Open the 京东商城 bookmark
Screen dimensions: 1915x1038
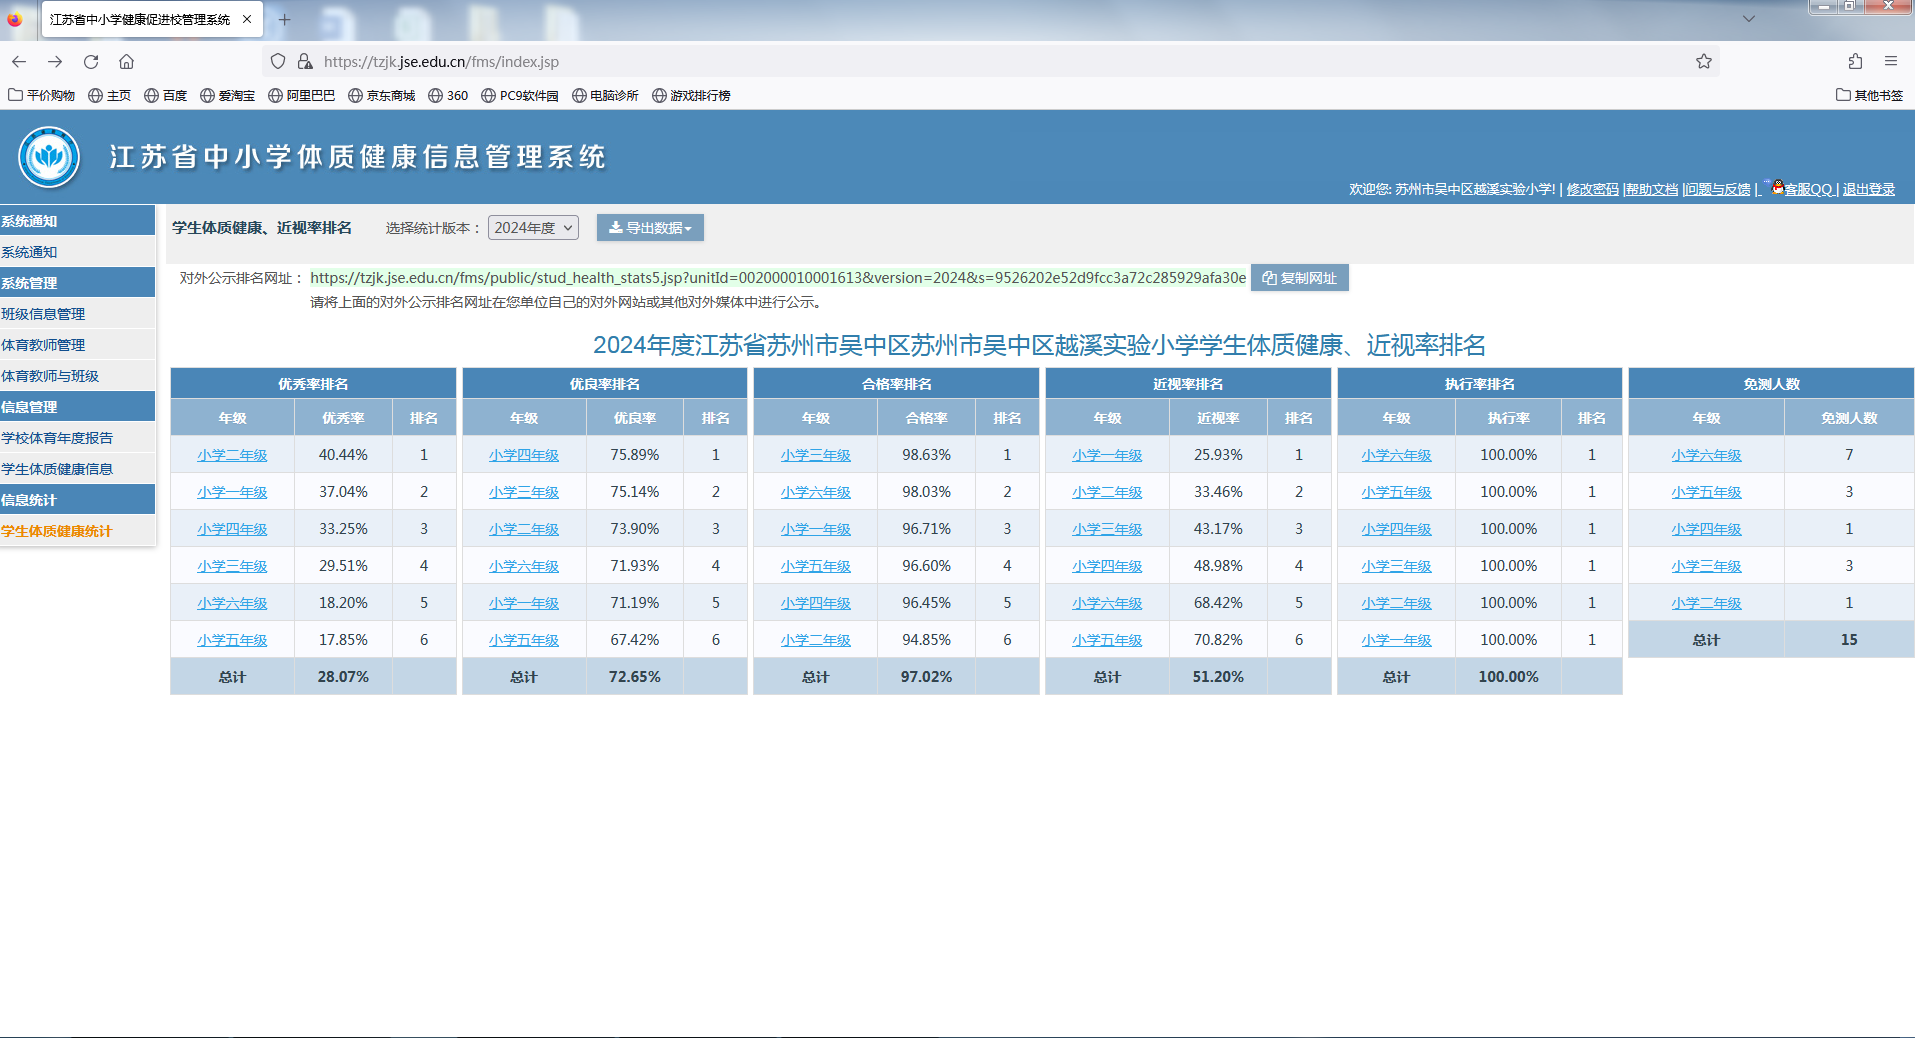pos(382,95)
